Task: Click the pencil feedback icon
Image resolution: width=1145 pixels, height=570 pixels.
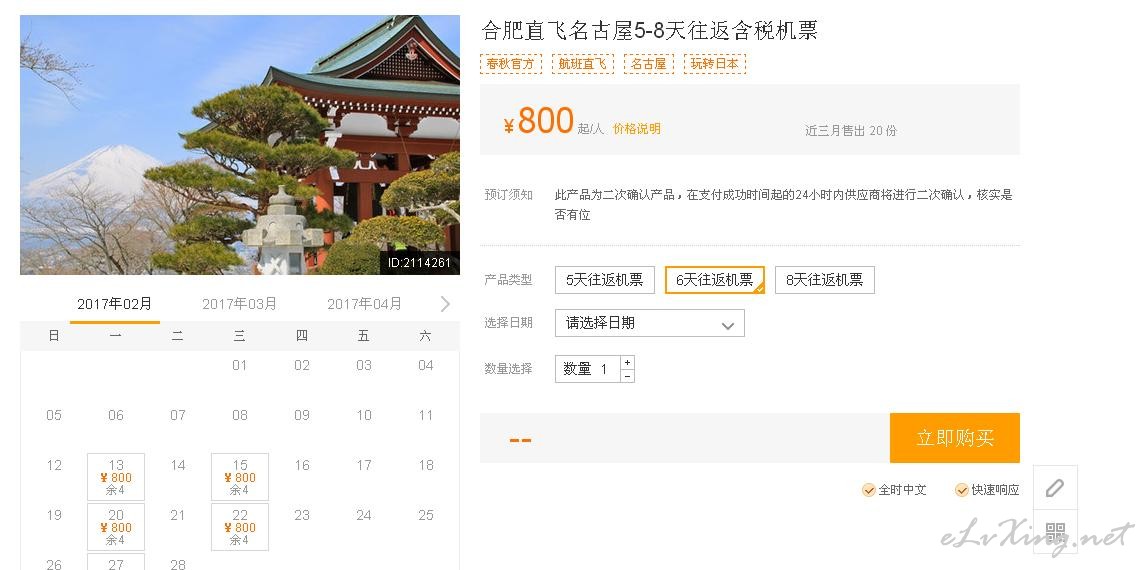Action: click(x=1054, y=488)
